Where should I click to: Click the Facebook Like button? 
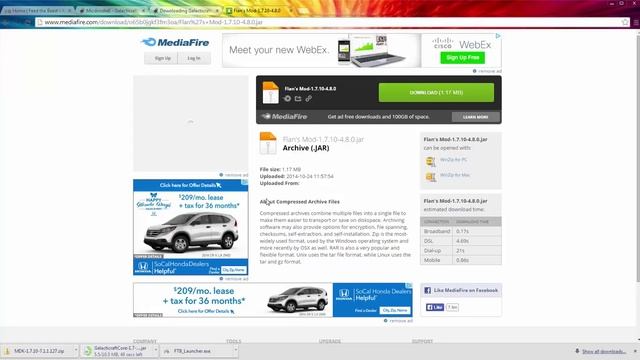tap(435, 307)
